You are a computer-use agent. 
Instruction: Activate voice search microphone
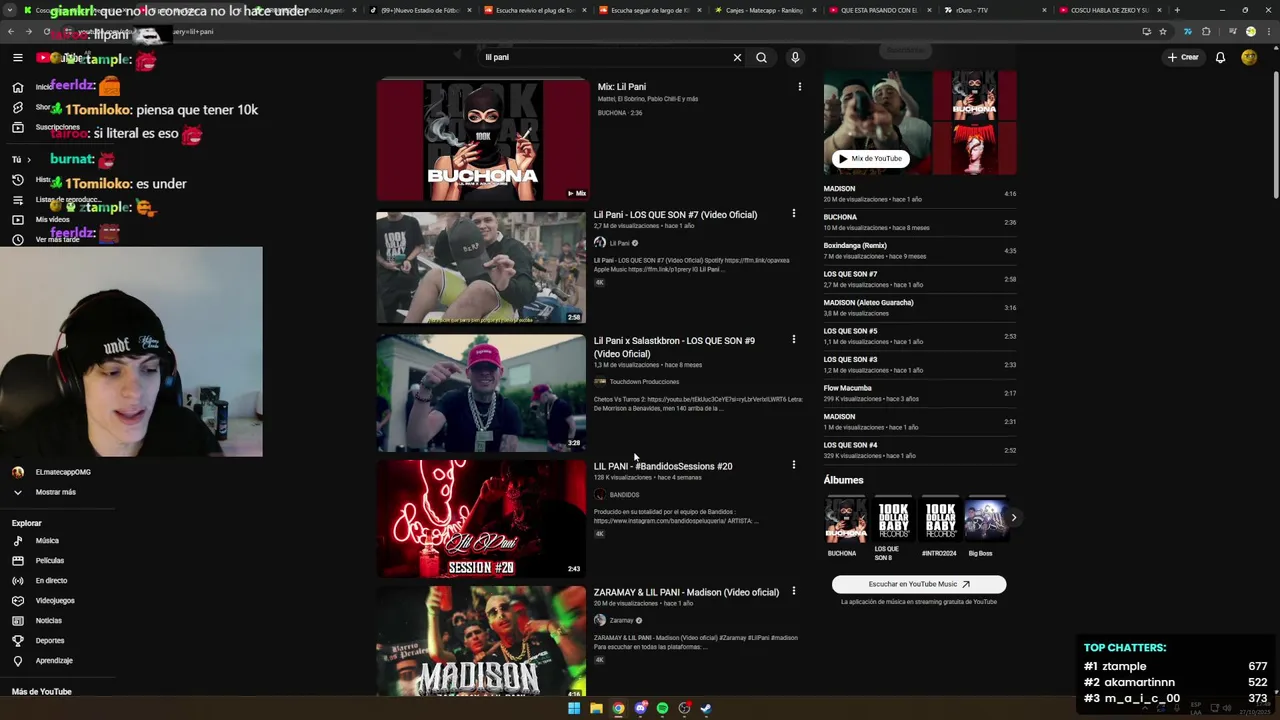pos(795,57)
